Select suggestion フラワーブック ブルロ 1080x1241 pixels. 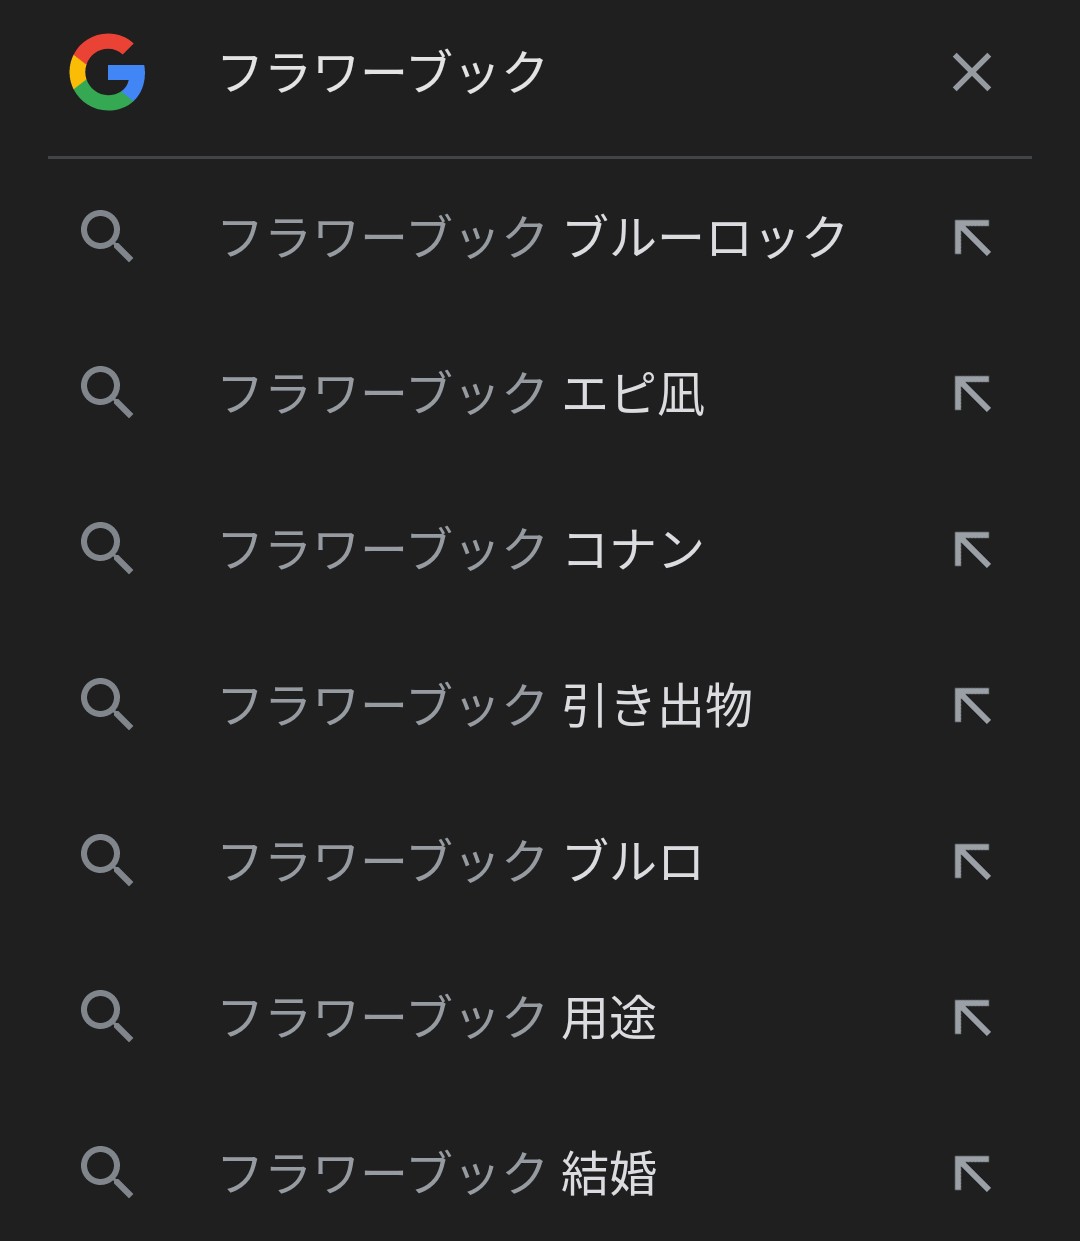click(540, 862)
